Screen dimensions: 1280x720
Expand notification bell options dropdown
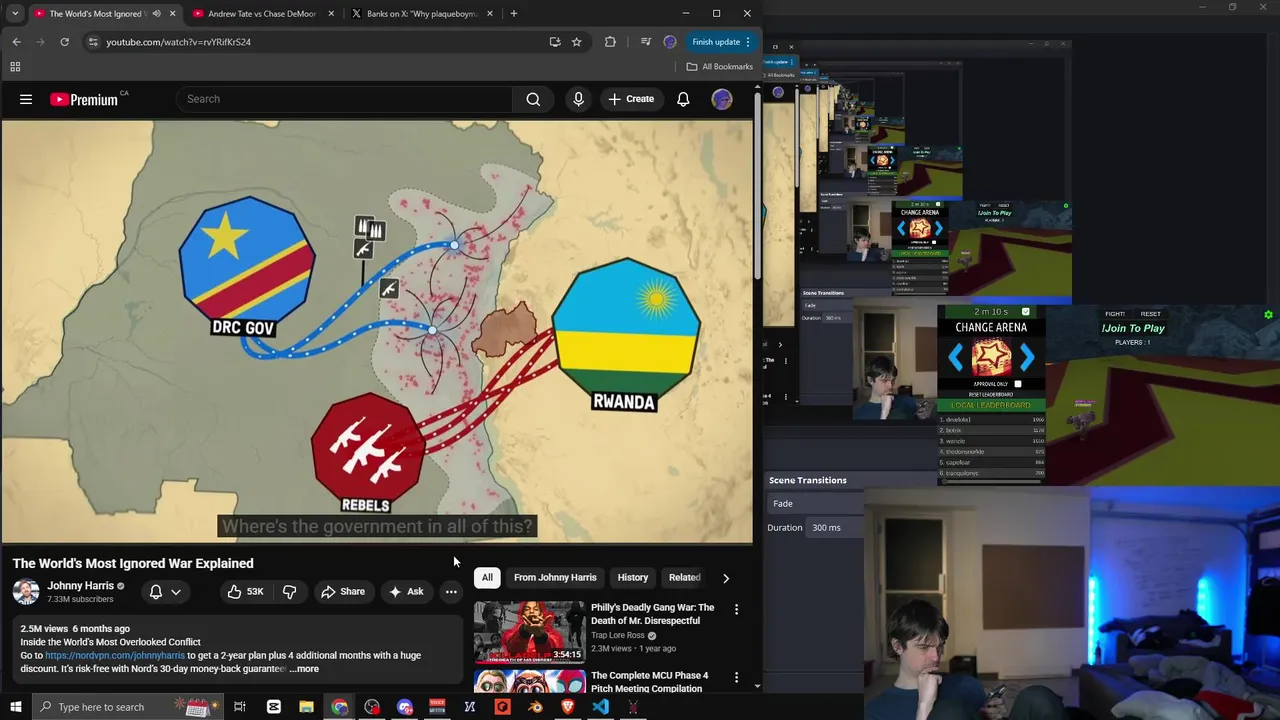[x=176, y=592]
